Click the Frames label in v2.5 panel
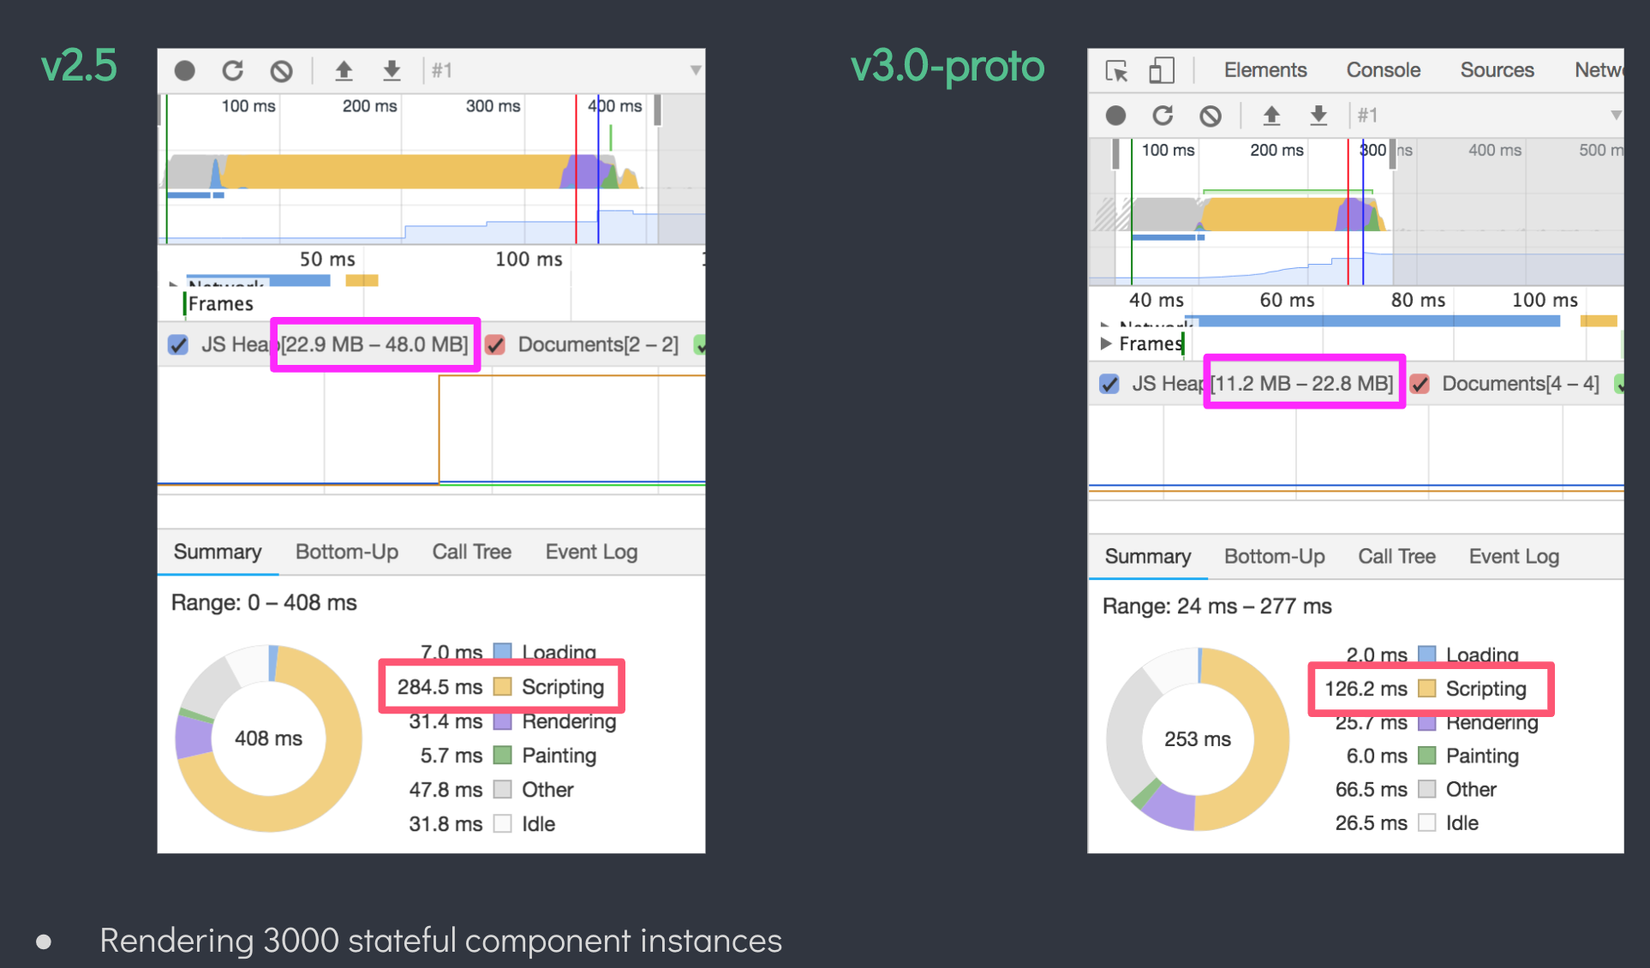Image resolution: width=1650 pixels, height=968 pixels. coord(220,304)
